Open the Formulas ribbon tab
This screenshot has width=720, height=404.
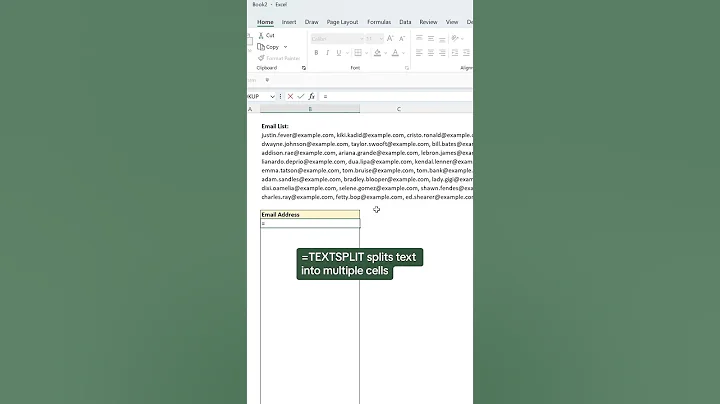pos(379,22)
